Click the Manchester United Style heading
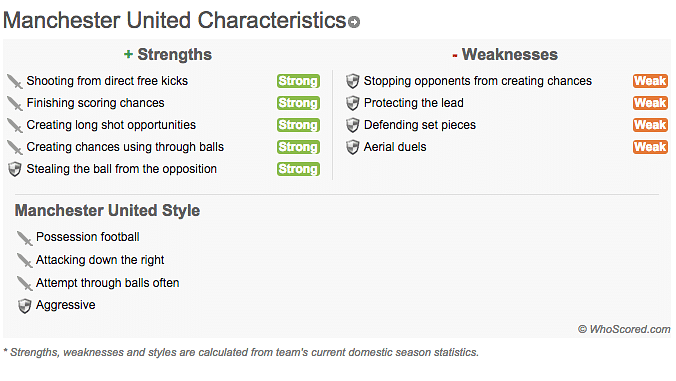676x381 pixels. (107, 210)
